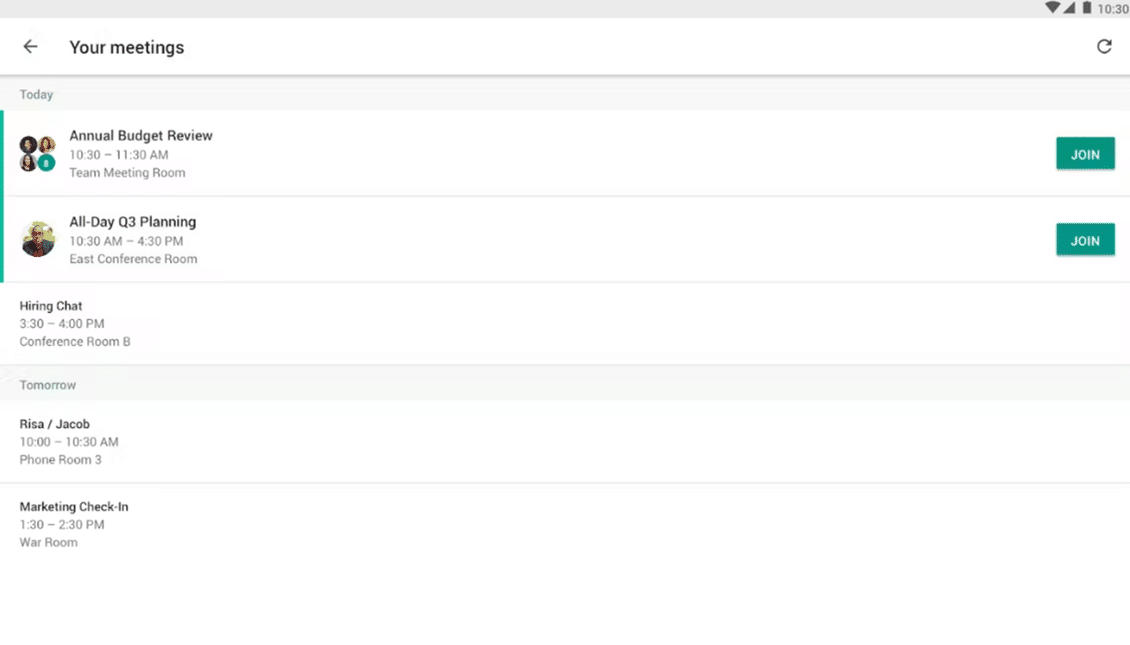Tap the Wi-Fi status icon
Viewport: 1130px width, 645px height.
coord(1052,8)
